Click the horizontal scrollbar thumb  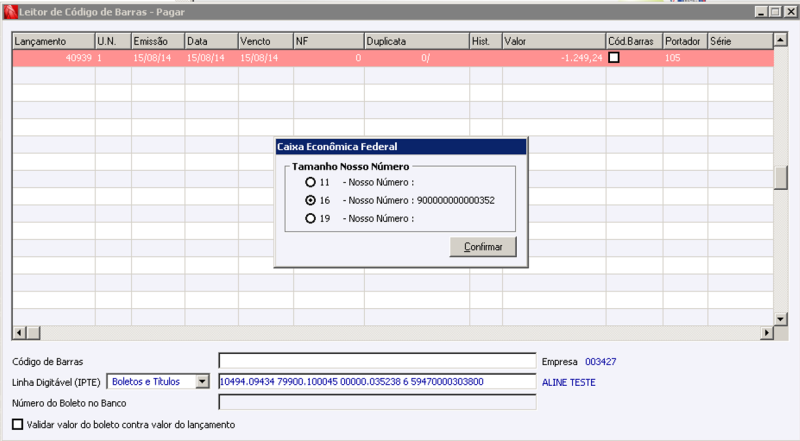point(33,333)
